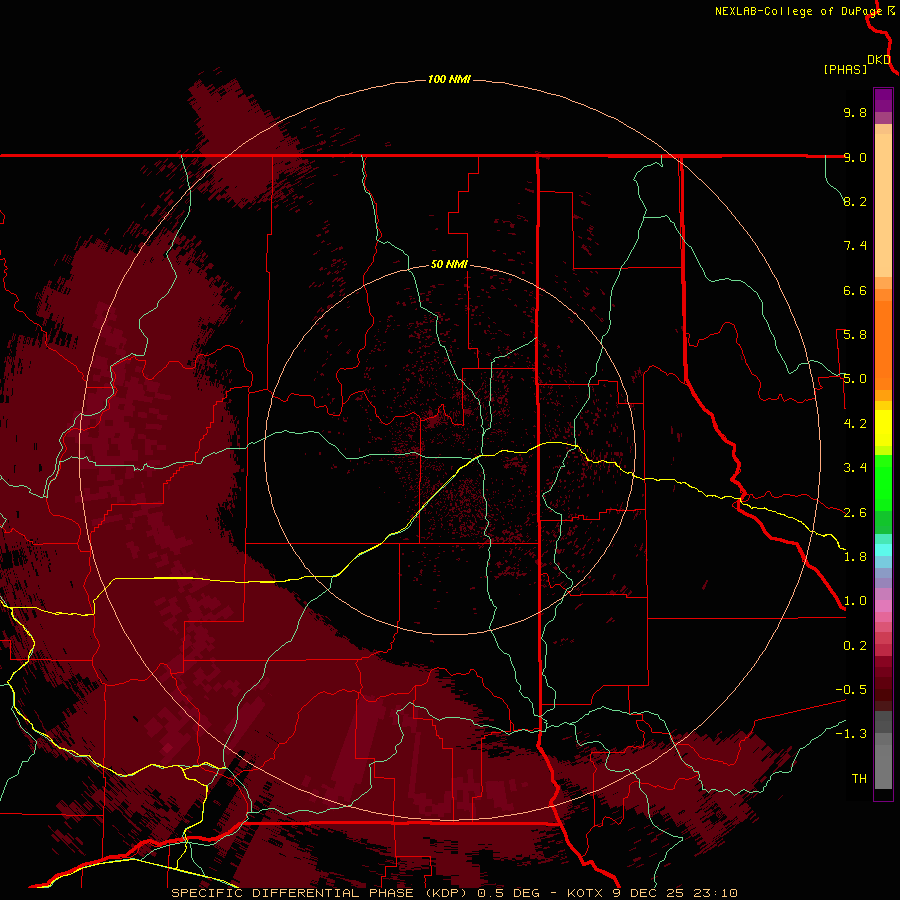Viewport: 900px width, 900px height.
Task: Click the 9.0 scale value
Action: click(x=855, y=157)
